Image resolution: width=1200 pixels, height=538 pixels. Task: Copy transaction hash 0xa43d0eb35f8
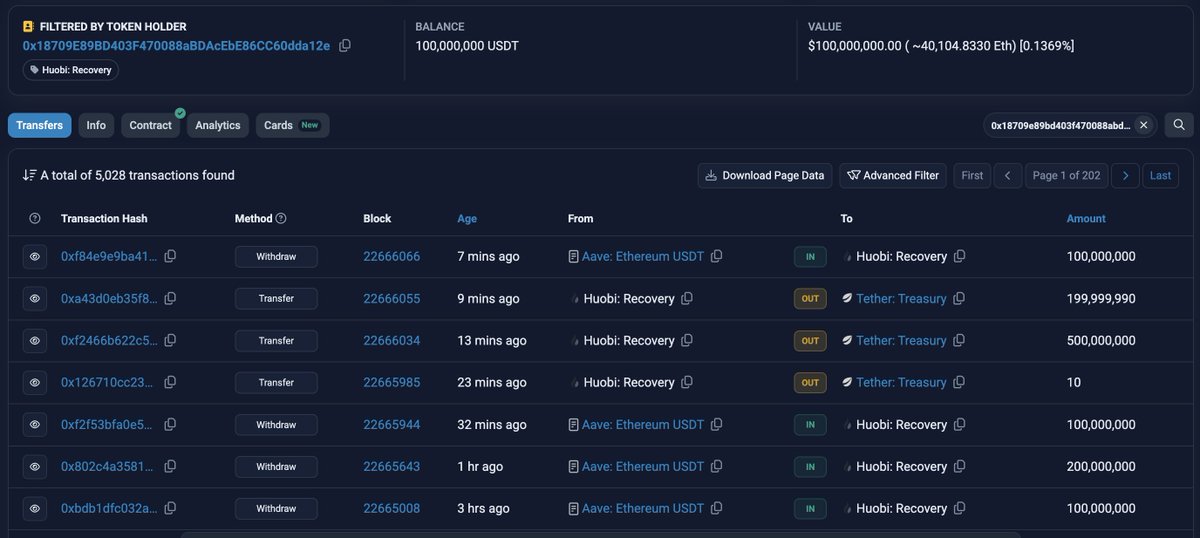pyautogui.click(x=170, y=299)
